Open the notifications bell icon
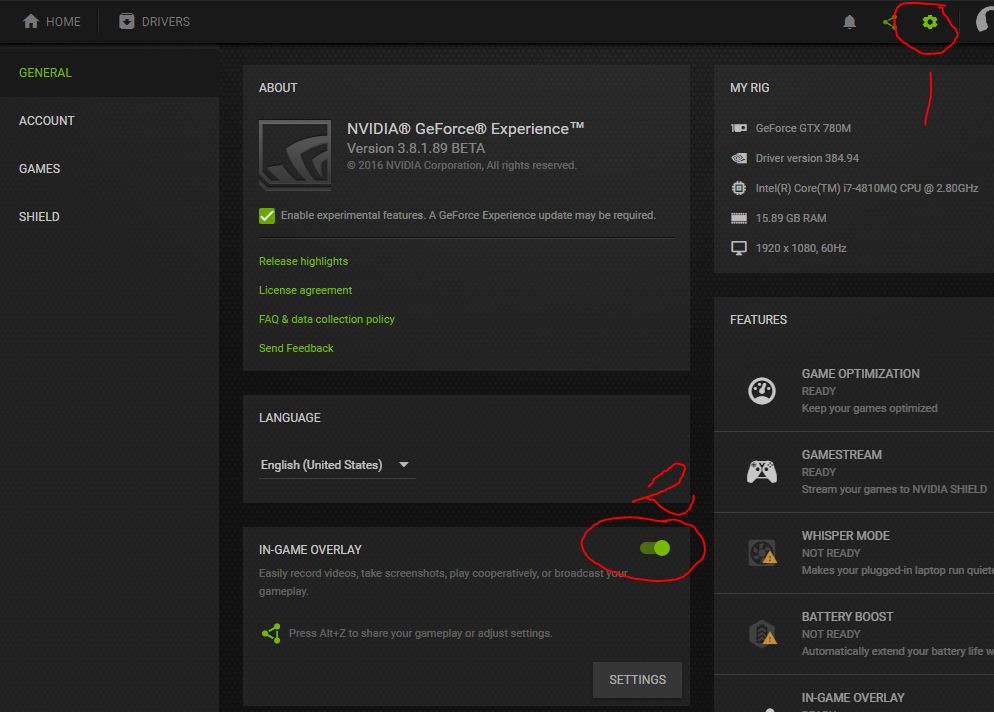 [849, 22]
